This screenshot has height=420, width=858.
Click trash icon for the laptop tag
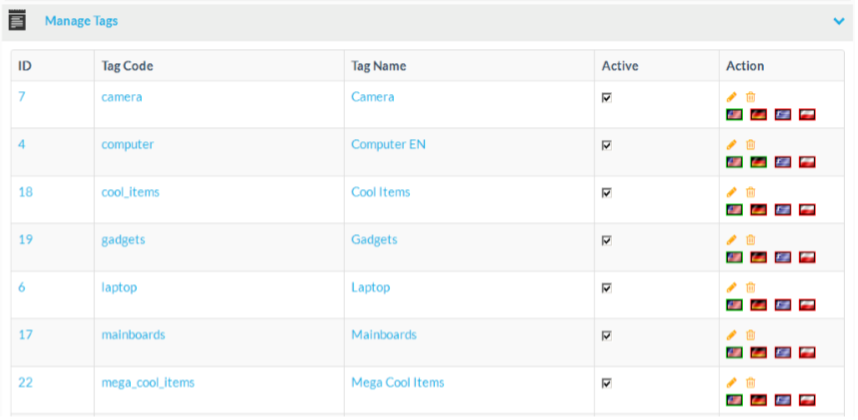coord(750,288)
